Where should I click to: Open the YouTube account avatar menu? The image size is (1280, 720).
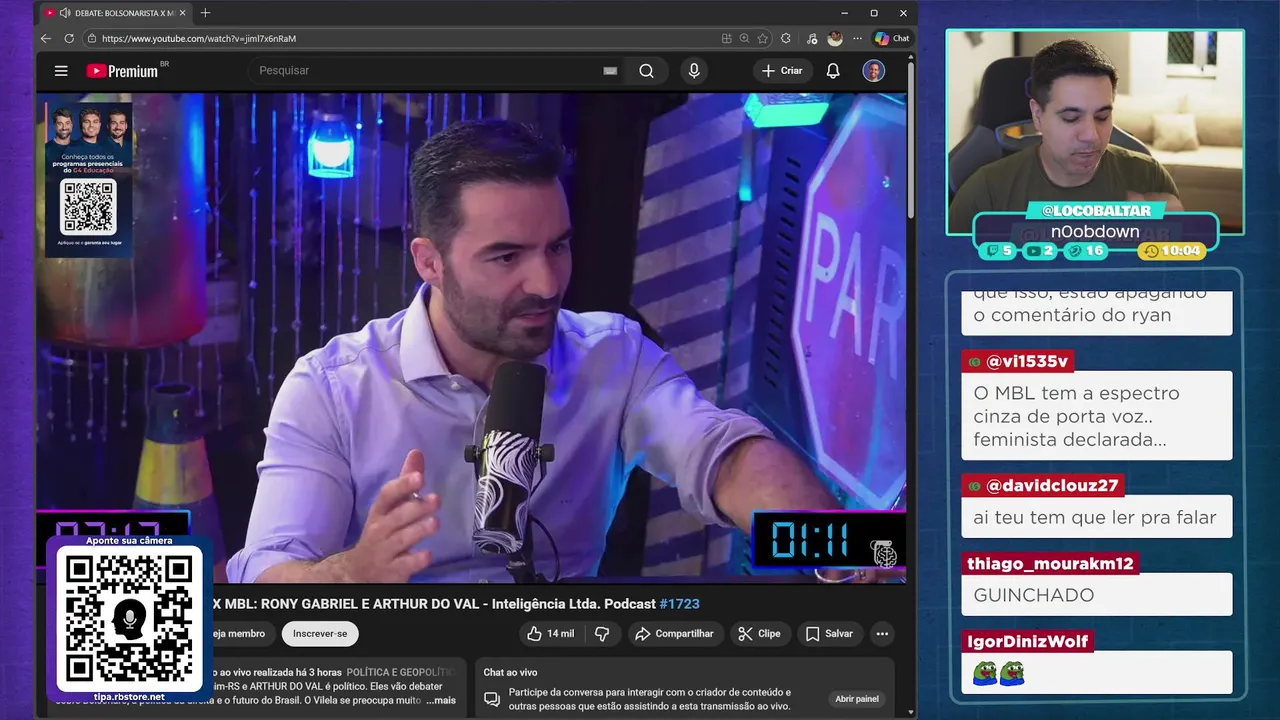[874, 71]
